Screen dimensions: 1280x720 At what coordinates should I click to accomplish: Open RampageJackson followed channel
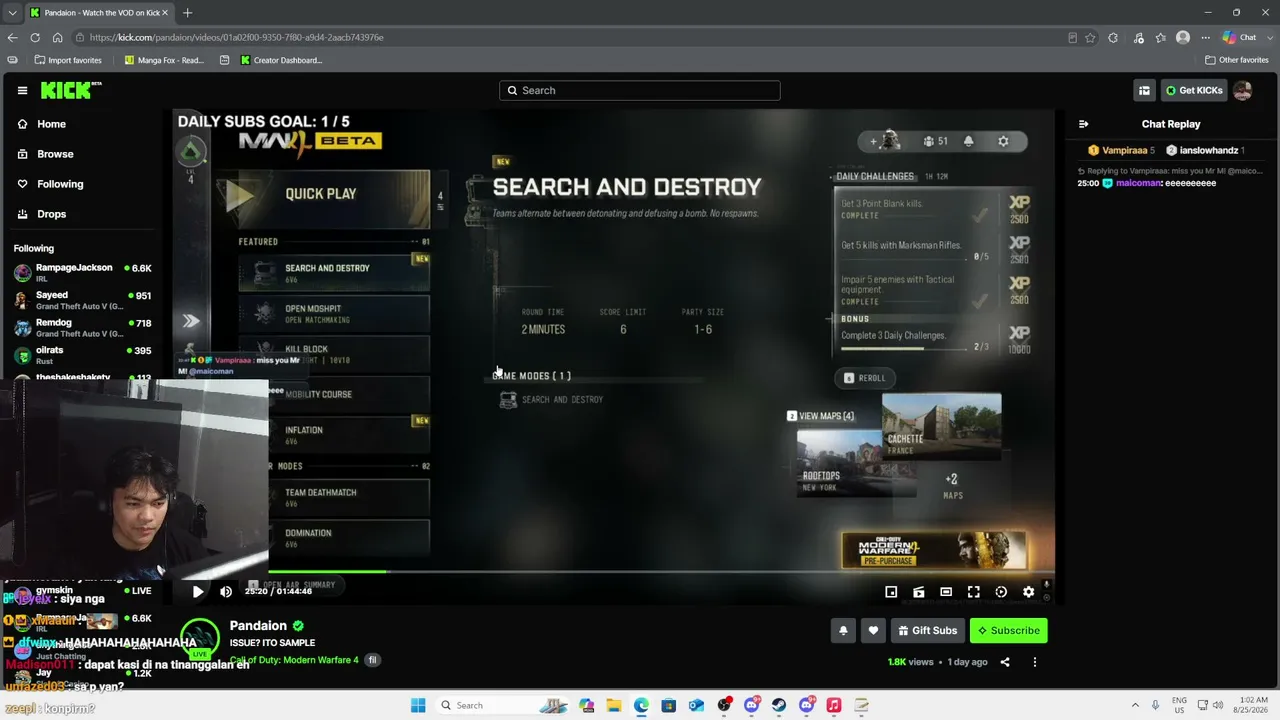[x=82, y=272]
